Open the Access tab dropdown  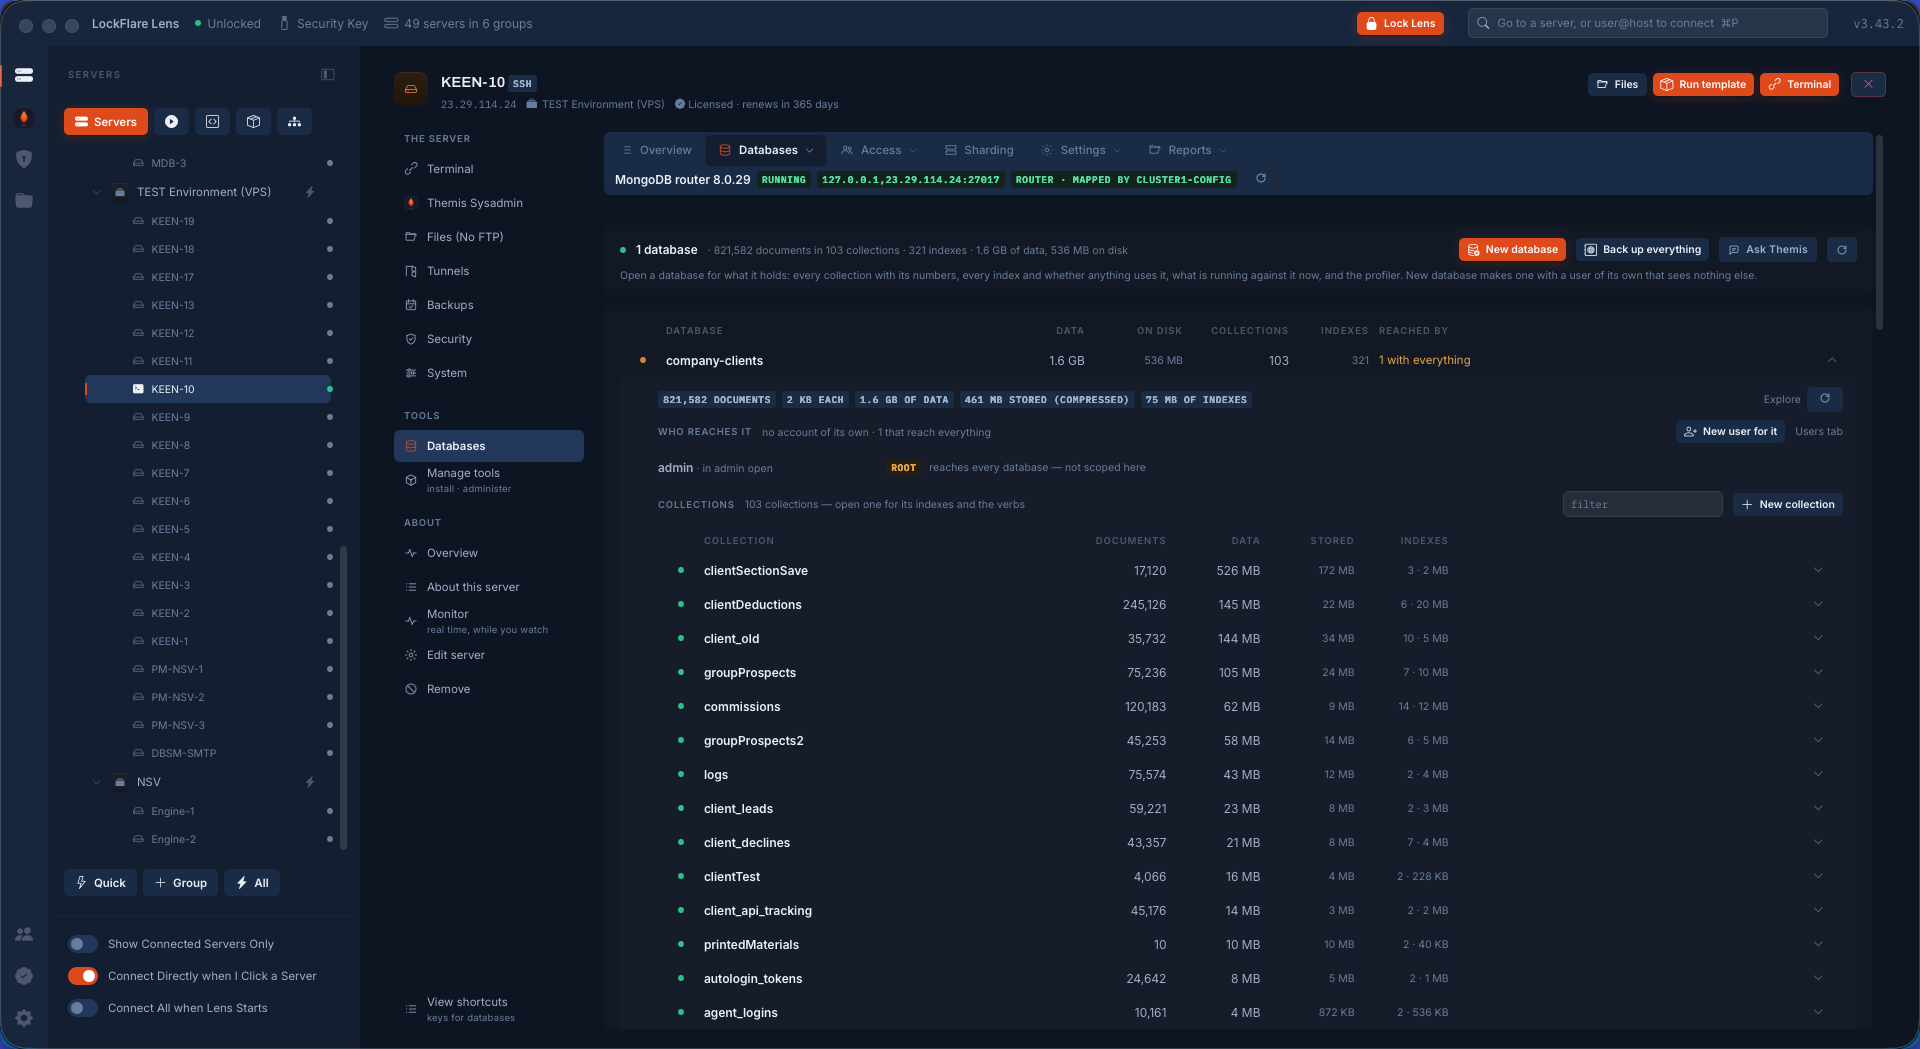pyautogui.click(x=879, y=150)
